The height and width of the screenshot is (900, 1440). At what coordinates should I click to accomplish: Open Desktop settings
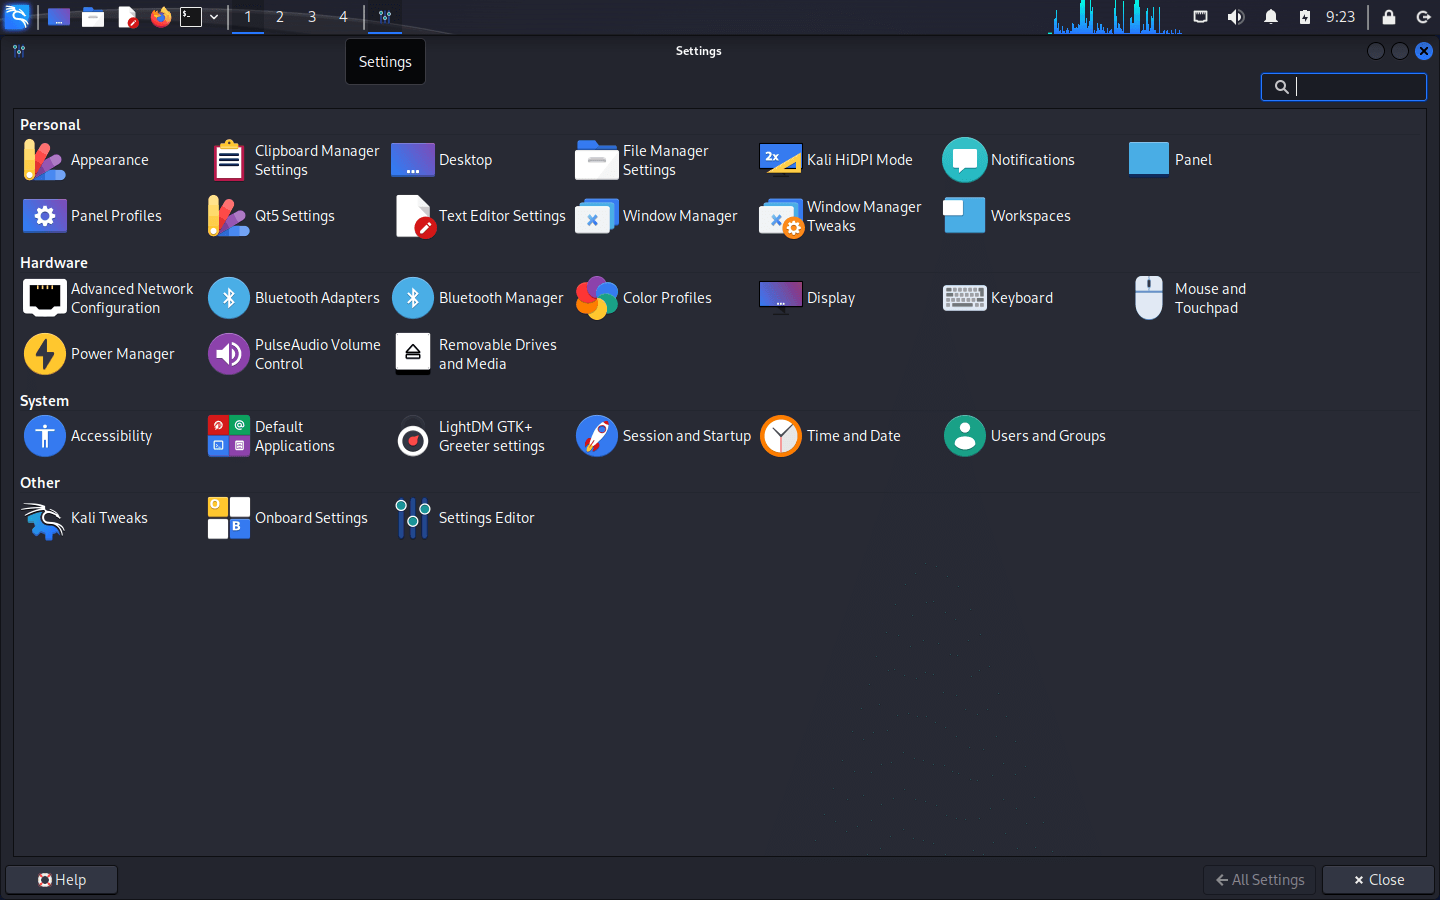click(443, 160)
